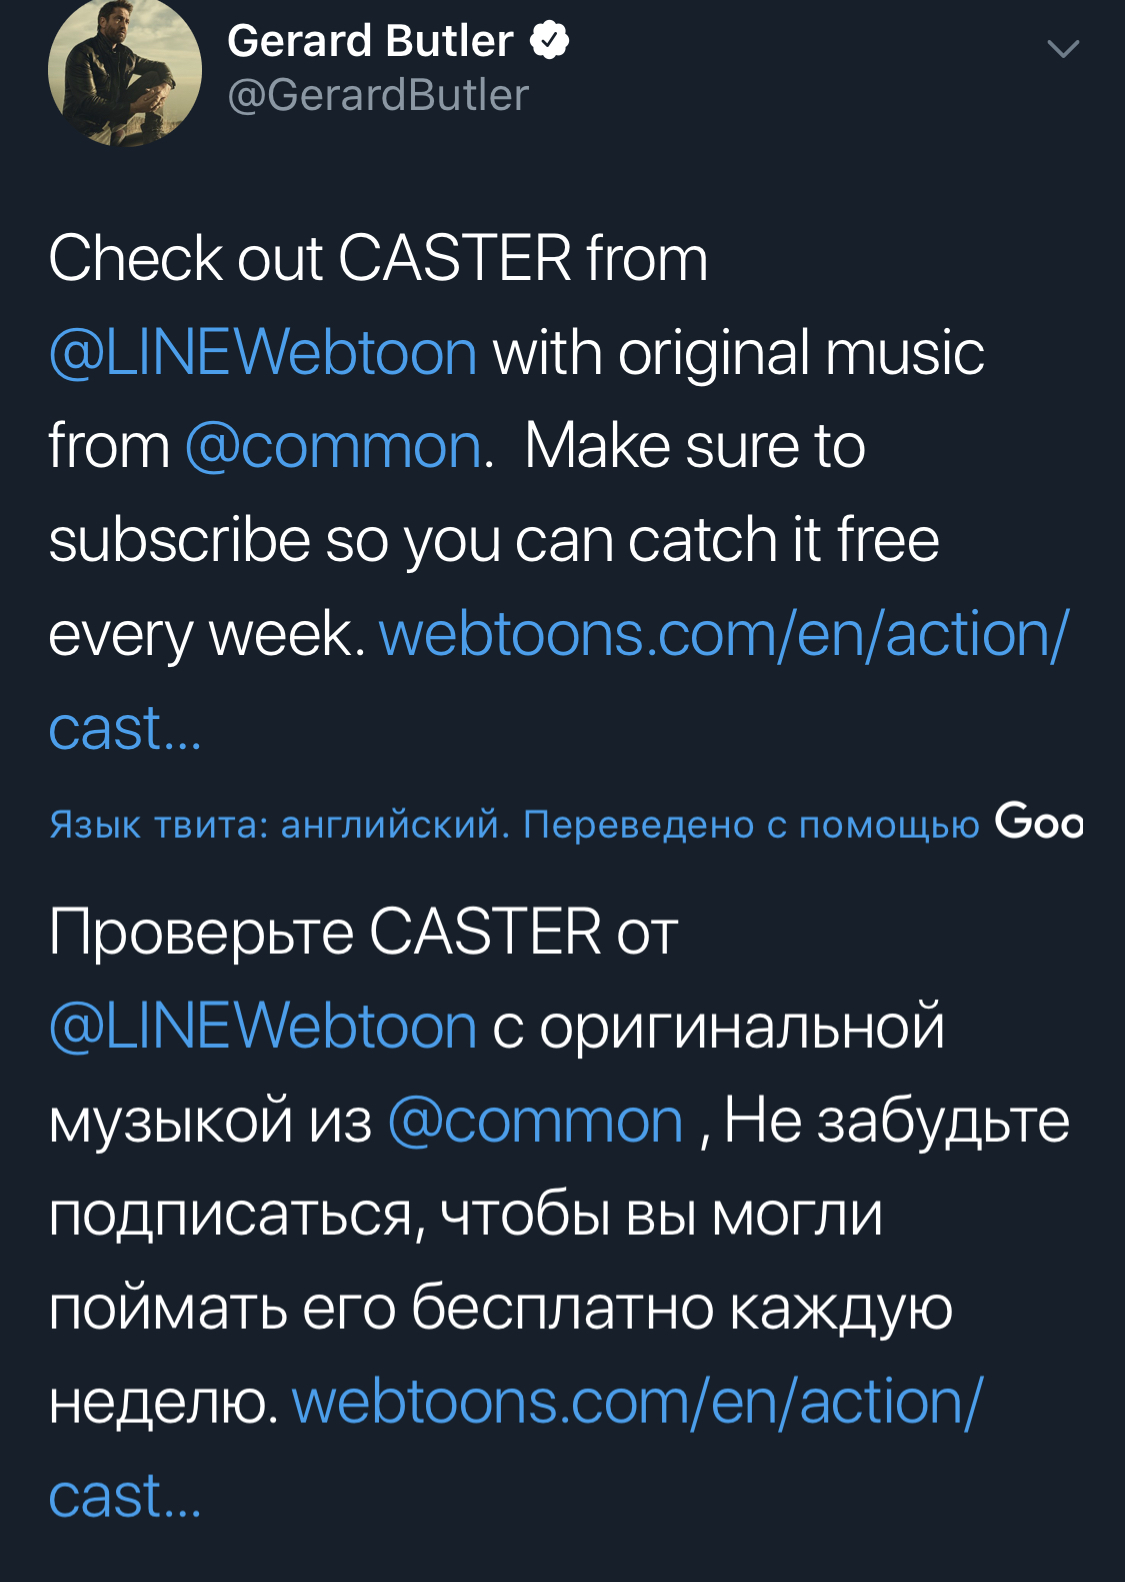Image resolution: width=1125 pixels, height=1582 pixels.
Task: Tap the @GerardButler handle
Action: click(x=378, y=96)
